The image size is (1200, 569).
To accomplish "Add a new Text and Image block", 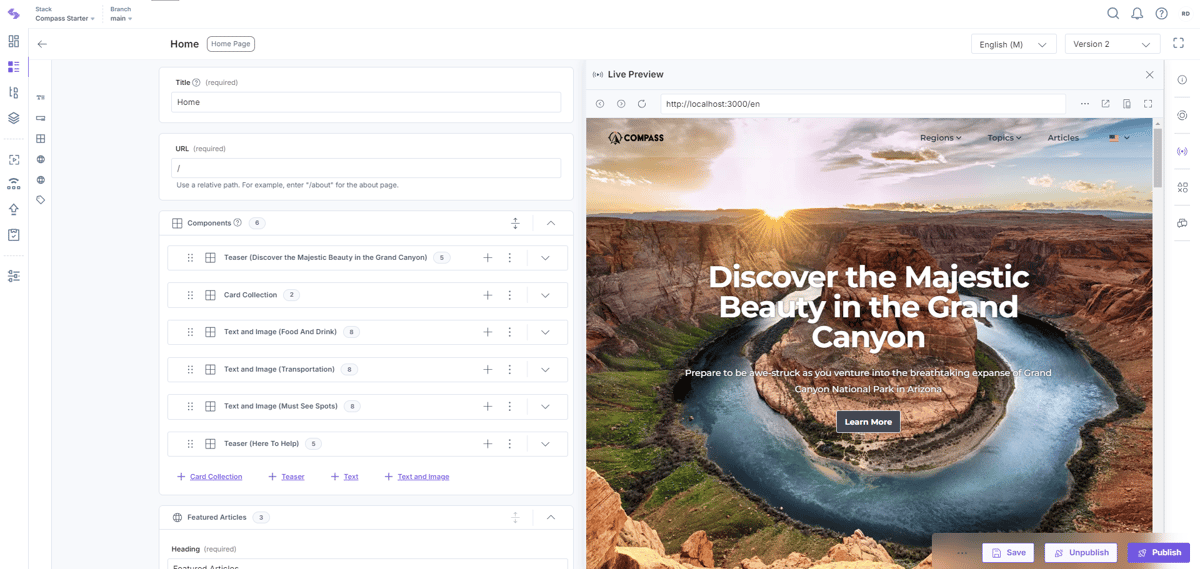I will pyautogui.click(x=417, y=477).
